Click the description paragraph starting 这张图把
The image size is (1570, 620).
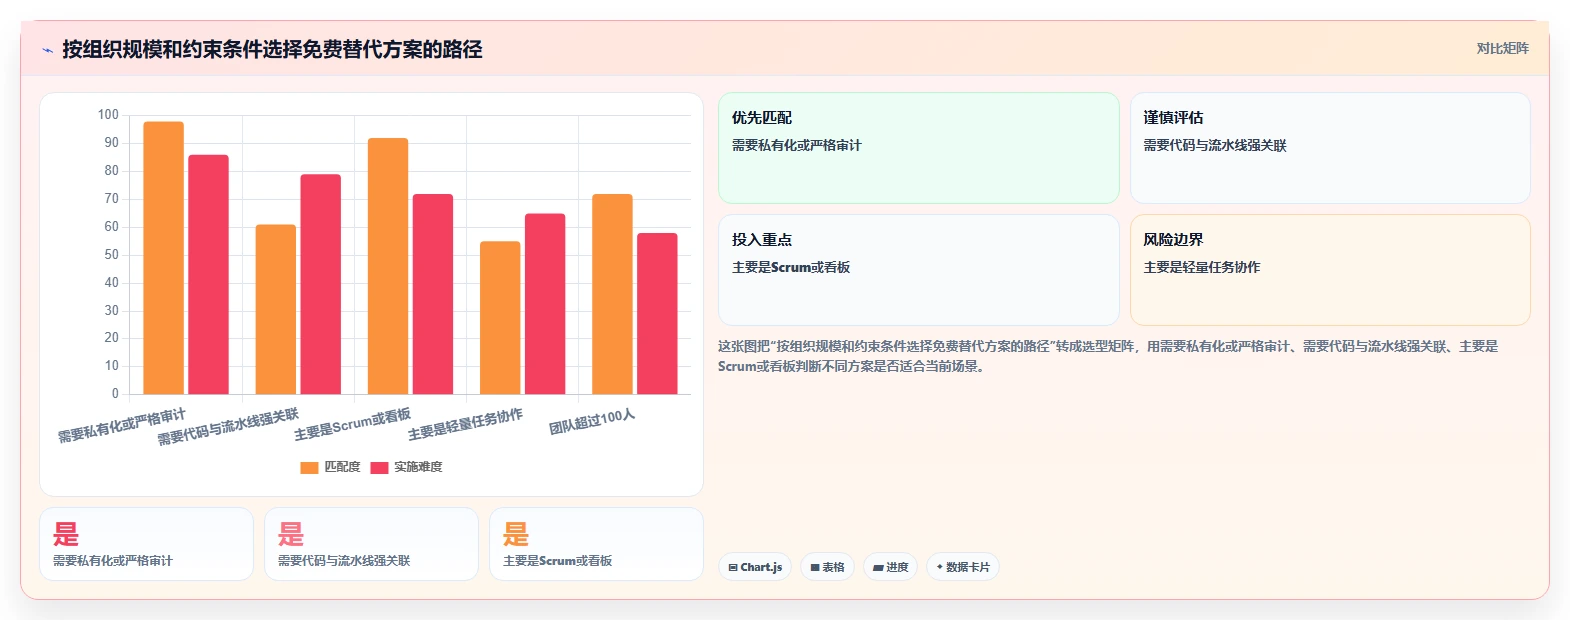pyautogui.click(x=1108, y=356)
